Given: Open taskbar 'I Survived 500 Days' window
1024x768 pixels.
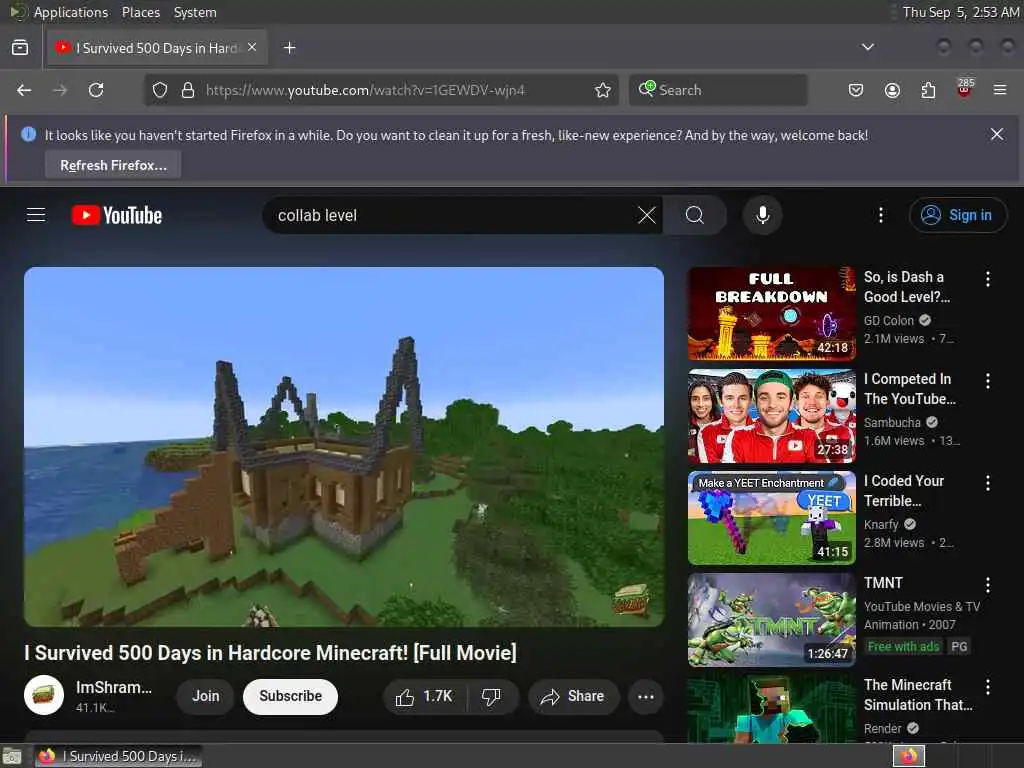Looking at the screenshot, I should [x=118, y=756].
